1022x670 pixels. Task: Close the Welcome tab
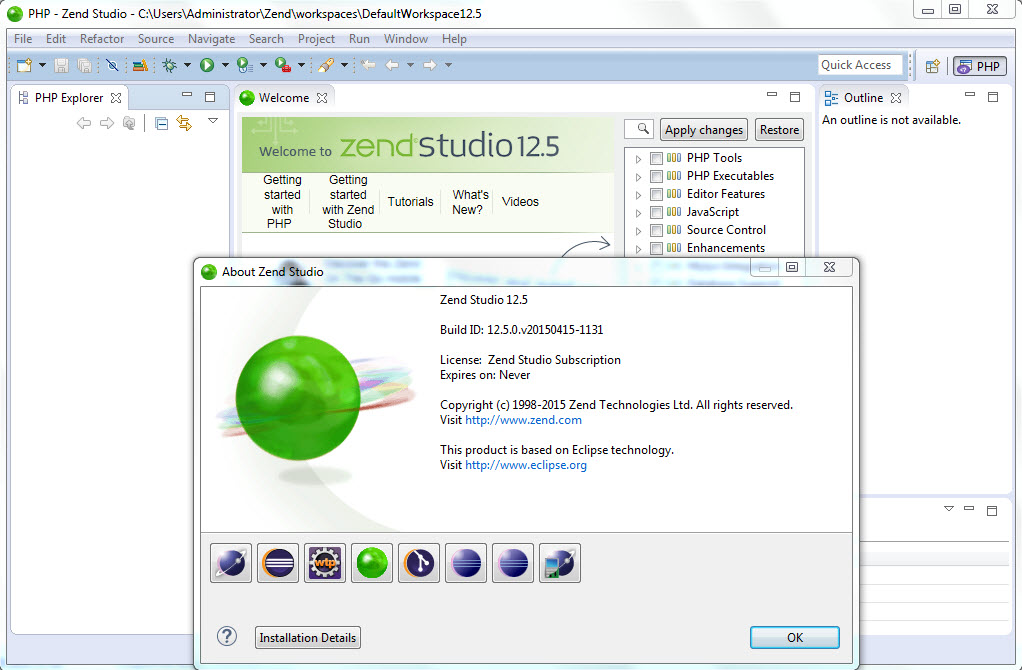pyautogui.click(x=322, y=98)
